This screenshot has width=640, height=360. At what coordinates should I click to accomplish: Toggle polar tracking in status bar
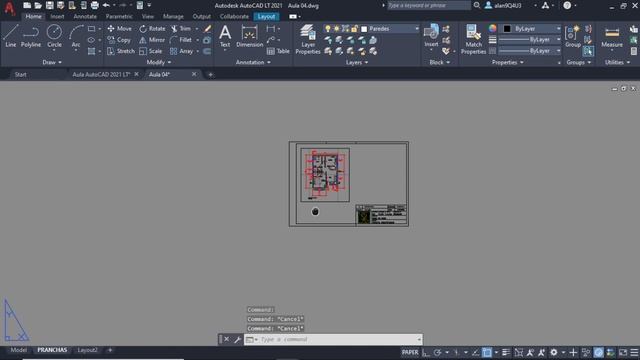437,352
